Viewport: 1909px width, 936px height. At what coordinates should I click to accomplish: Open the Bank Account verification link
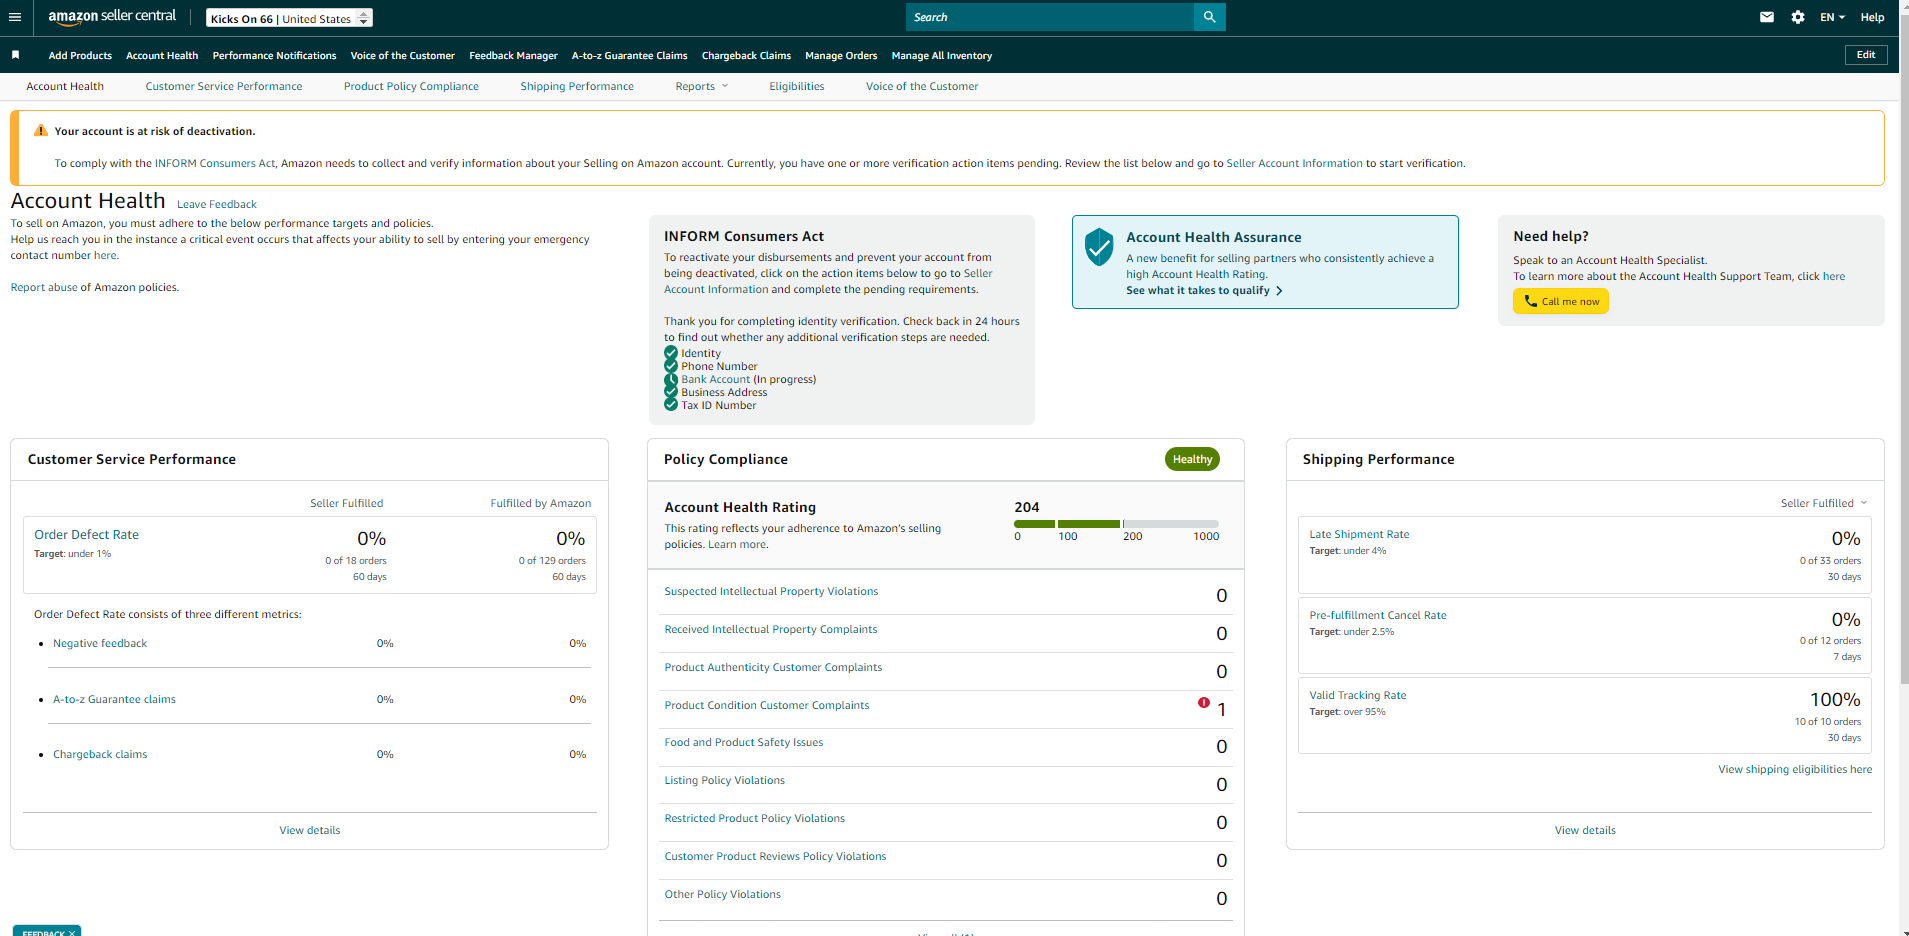point(716,380)
